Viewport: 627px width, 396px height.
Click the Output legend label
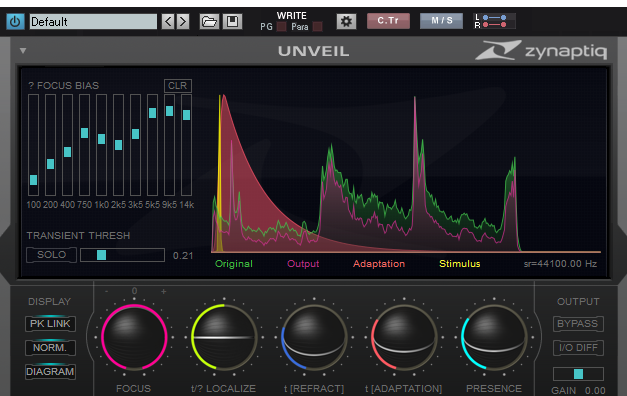coord(303,264)
